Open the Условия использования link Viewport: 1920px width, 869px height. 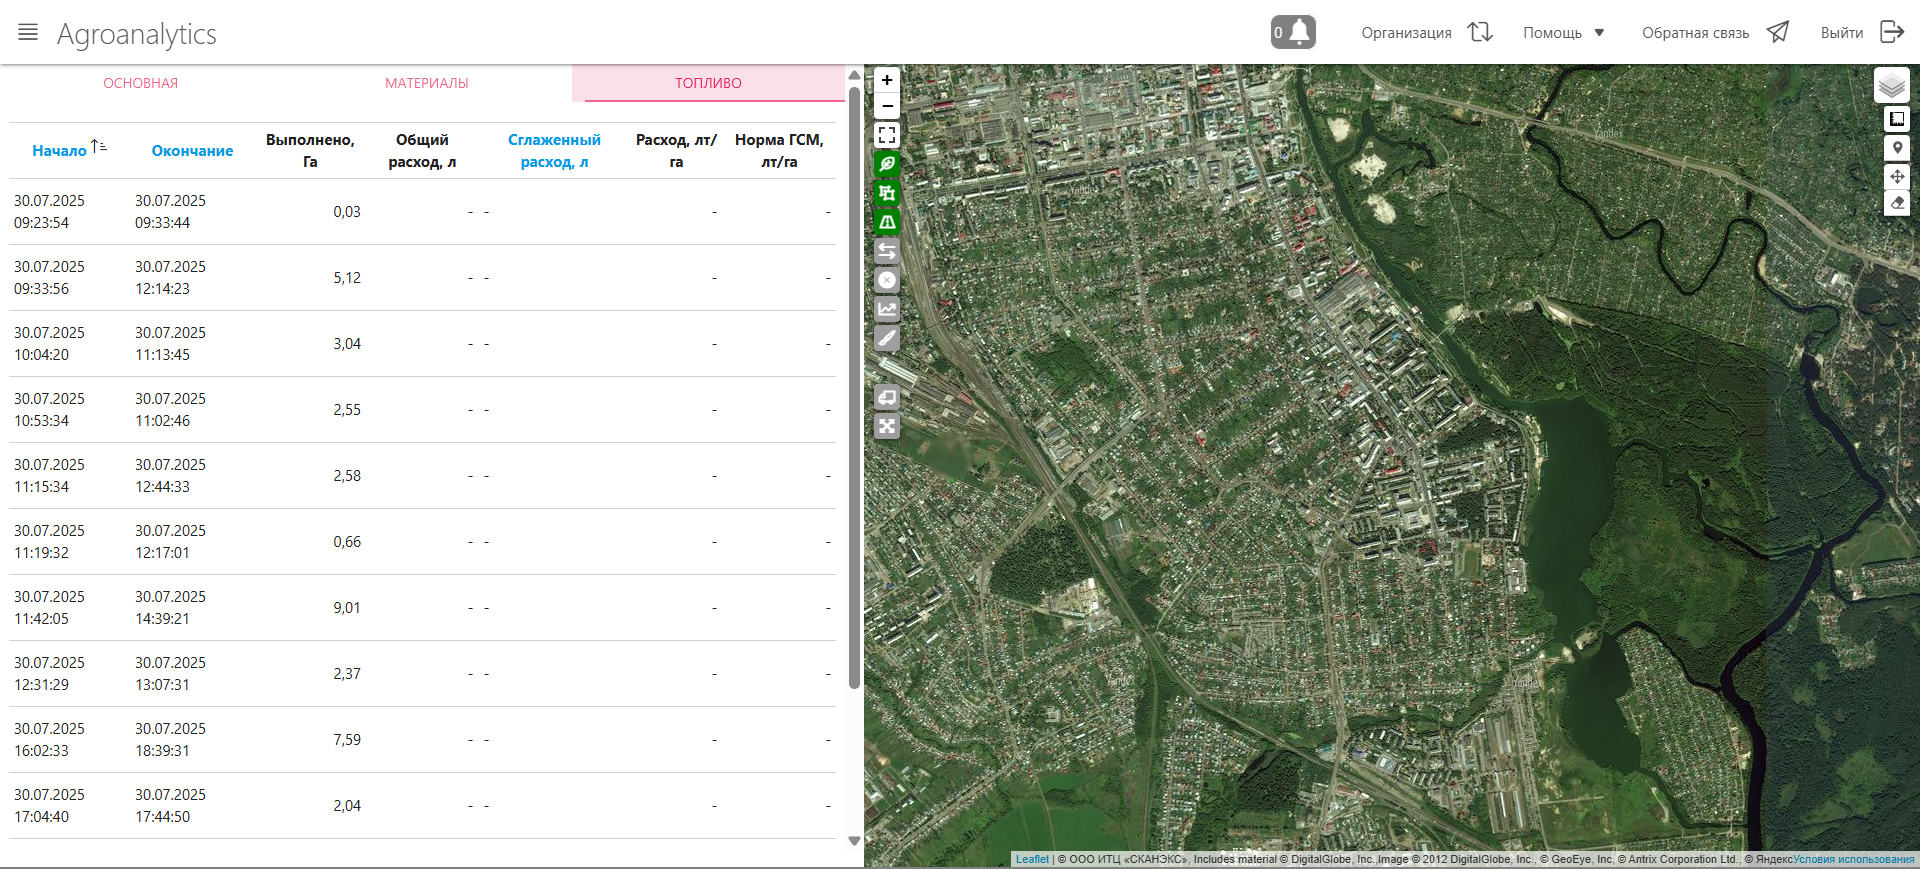coord(1853,859)
